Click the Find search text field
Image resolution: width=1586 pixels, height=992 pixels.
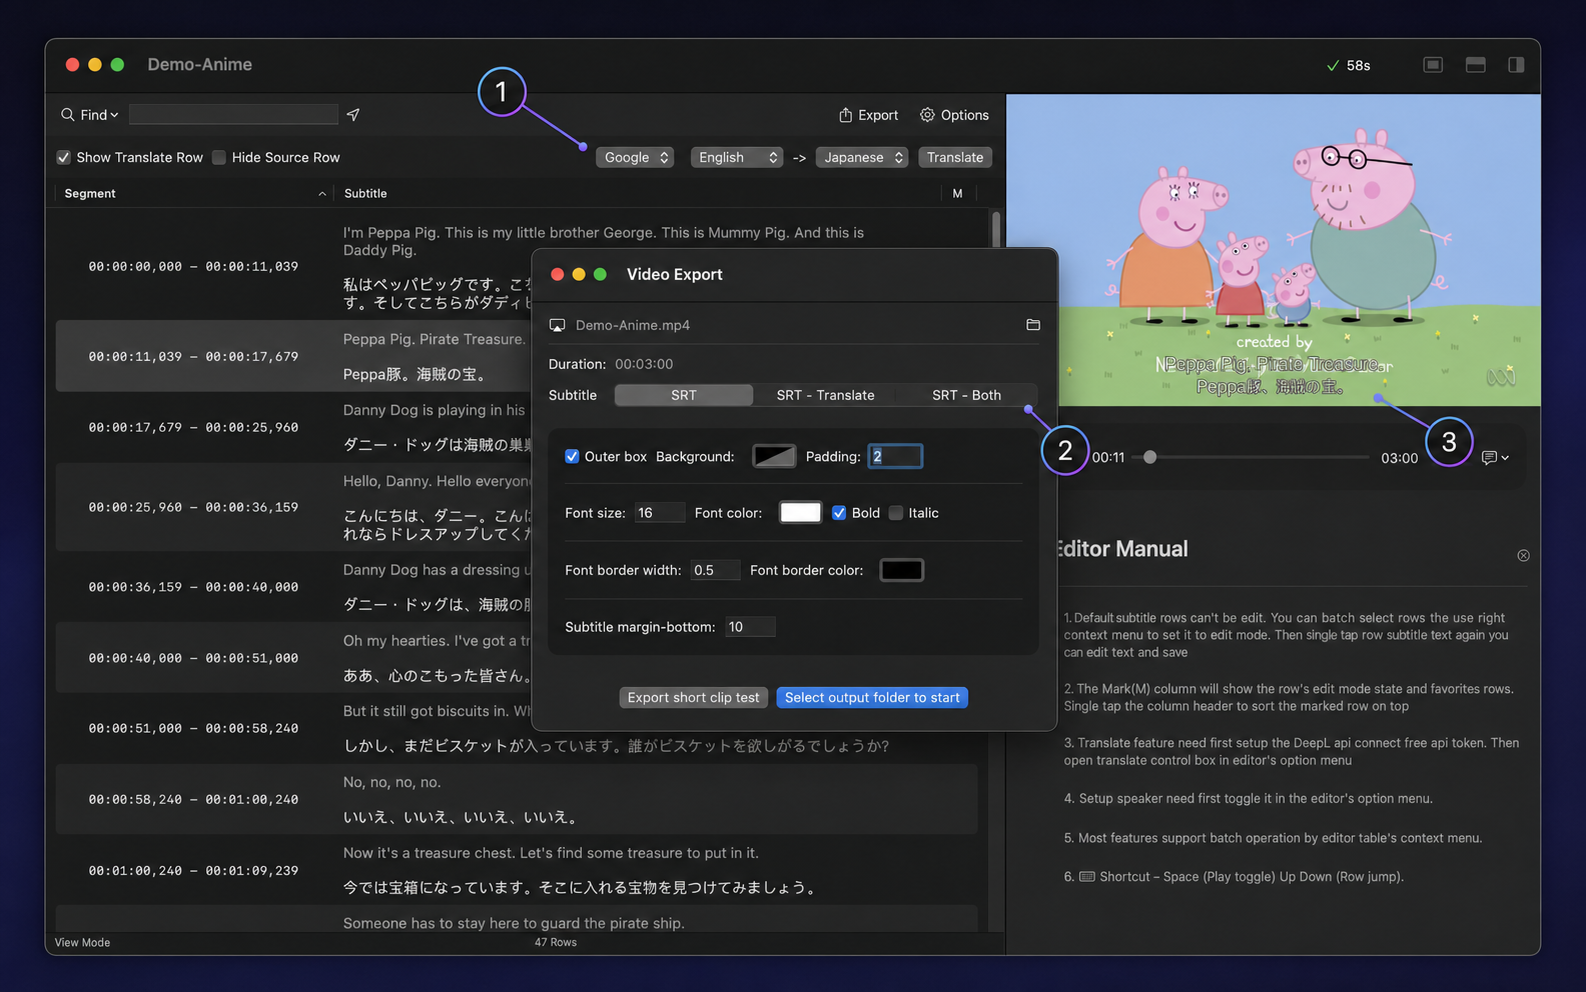pos(234,115)
